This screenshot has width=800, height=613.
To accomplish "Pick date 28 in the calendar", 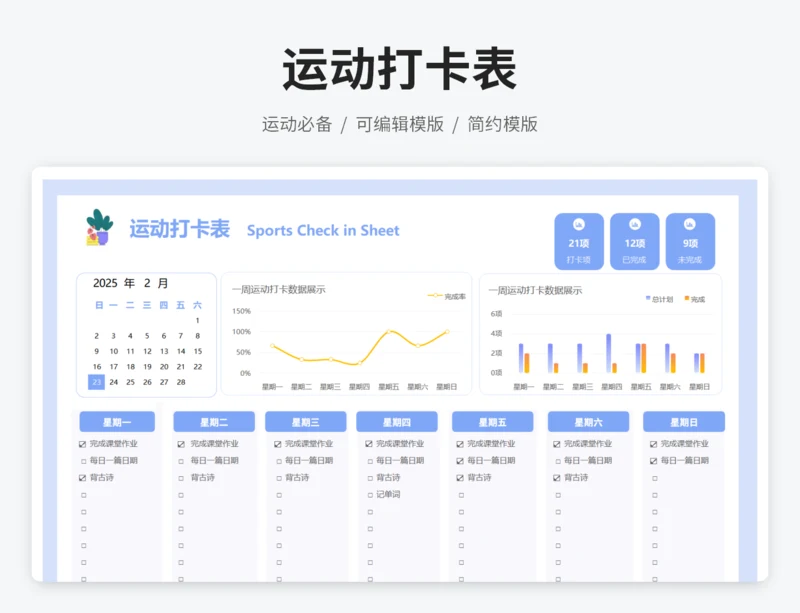I will click(181, 382).
